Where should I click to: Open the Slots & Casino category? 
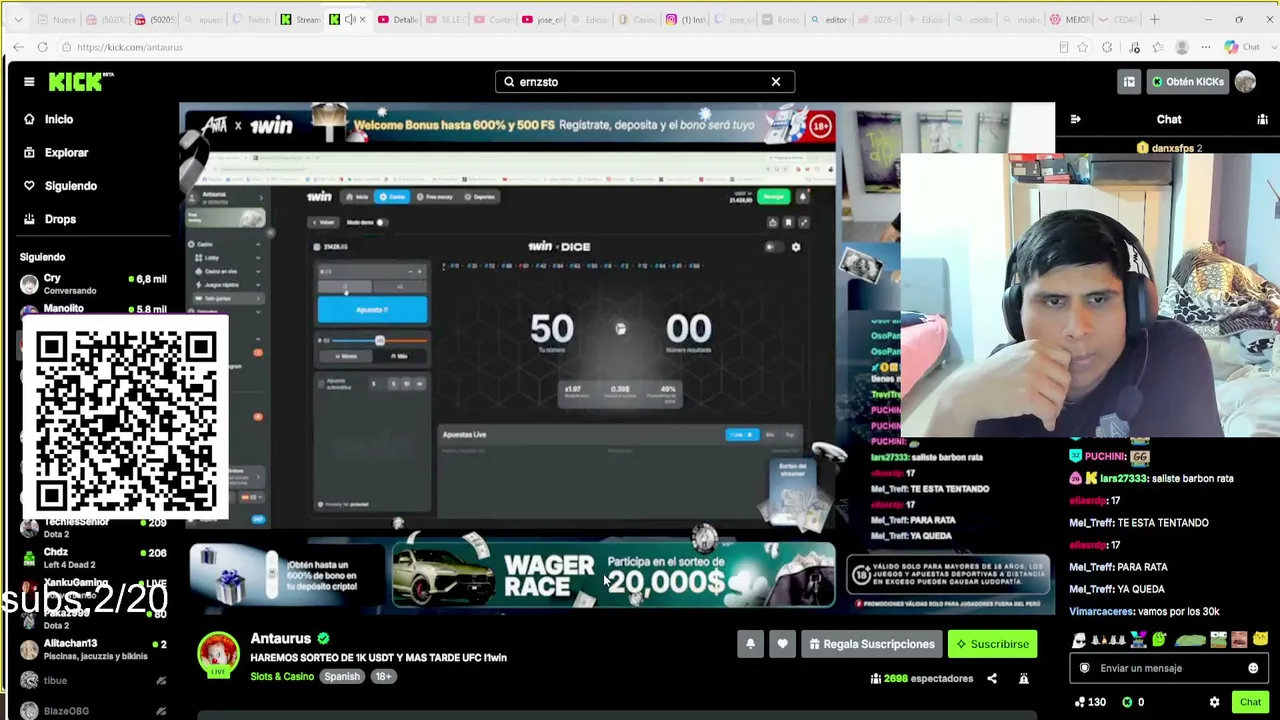coord(282,676)
